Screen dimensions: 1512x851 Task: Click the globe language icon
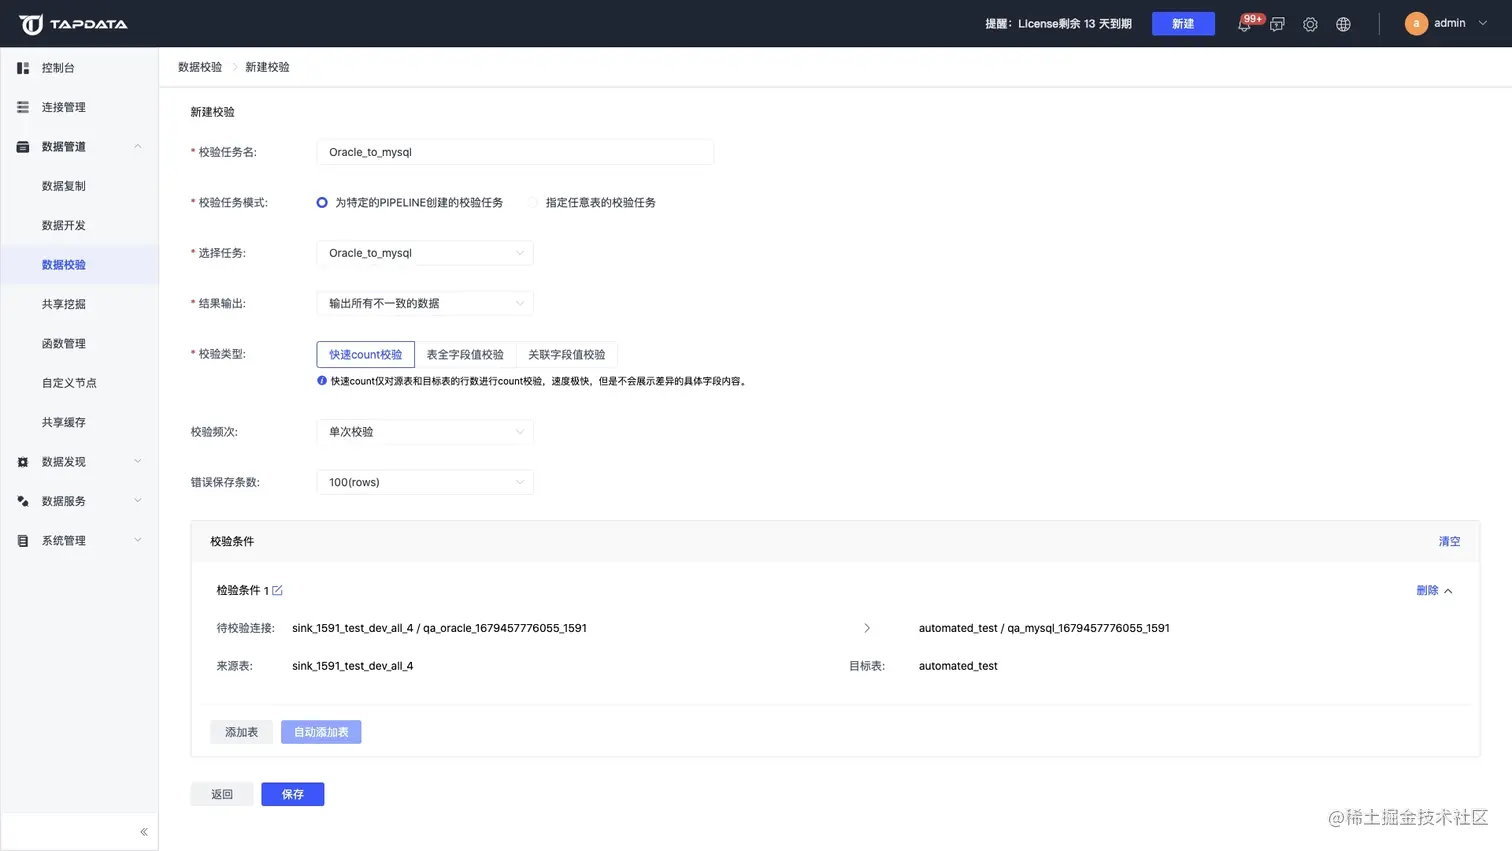pos(1343,25)
